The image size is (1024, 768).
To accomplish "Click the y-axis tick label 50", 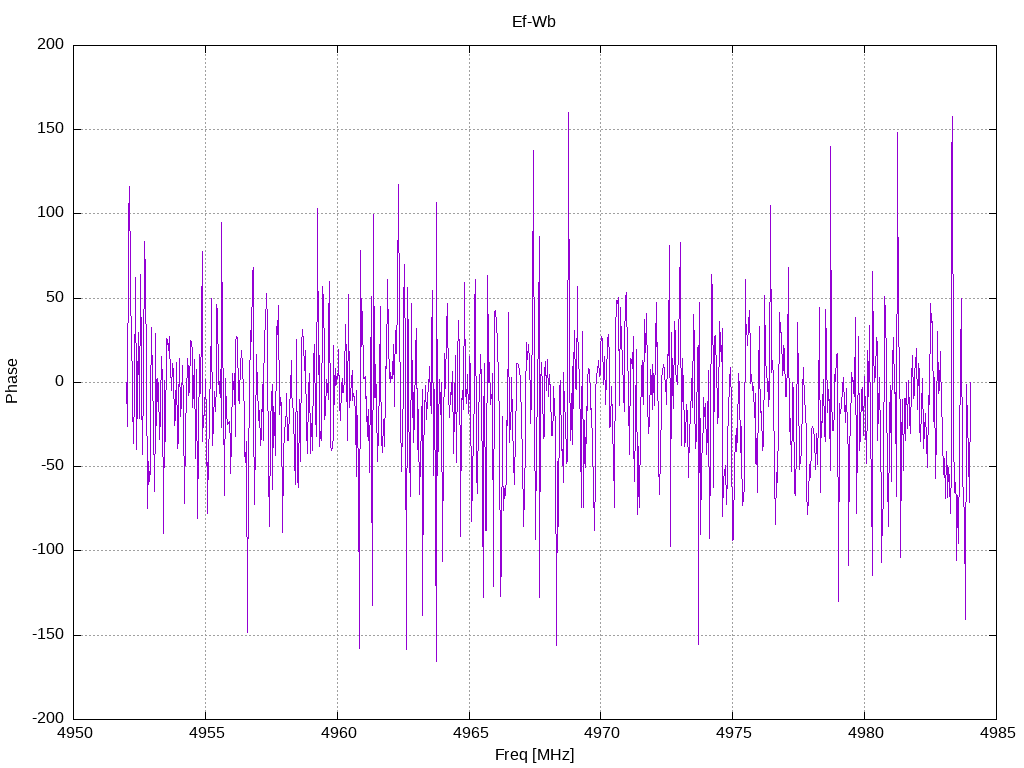I will tap(56, 297).
